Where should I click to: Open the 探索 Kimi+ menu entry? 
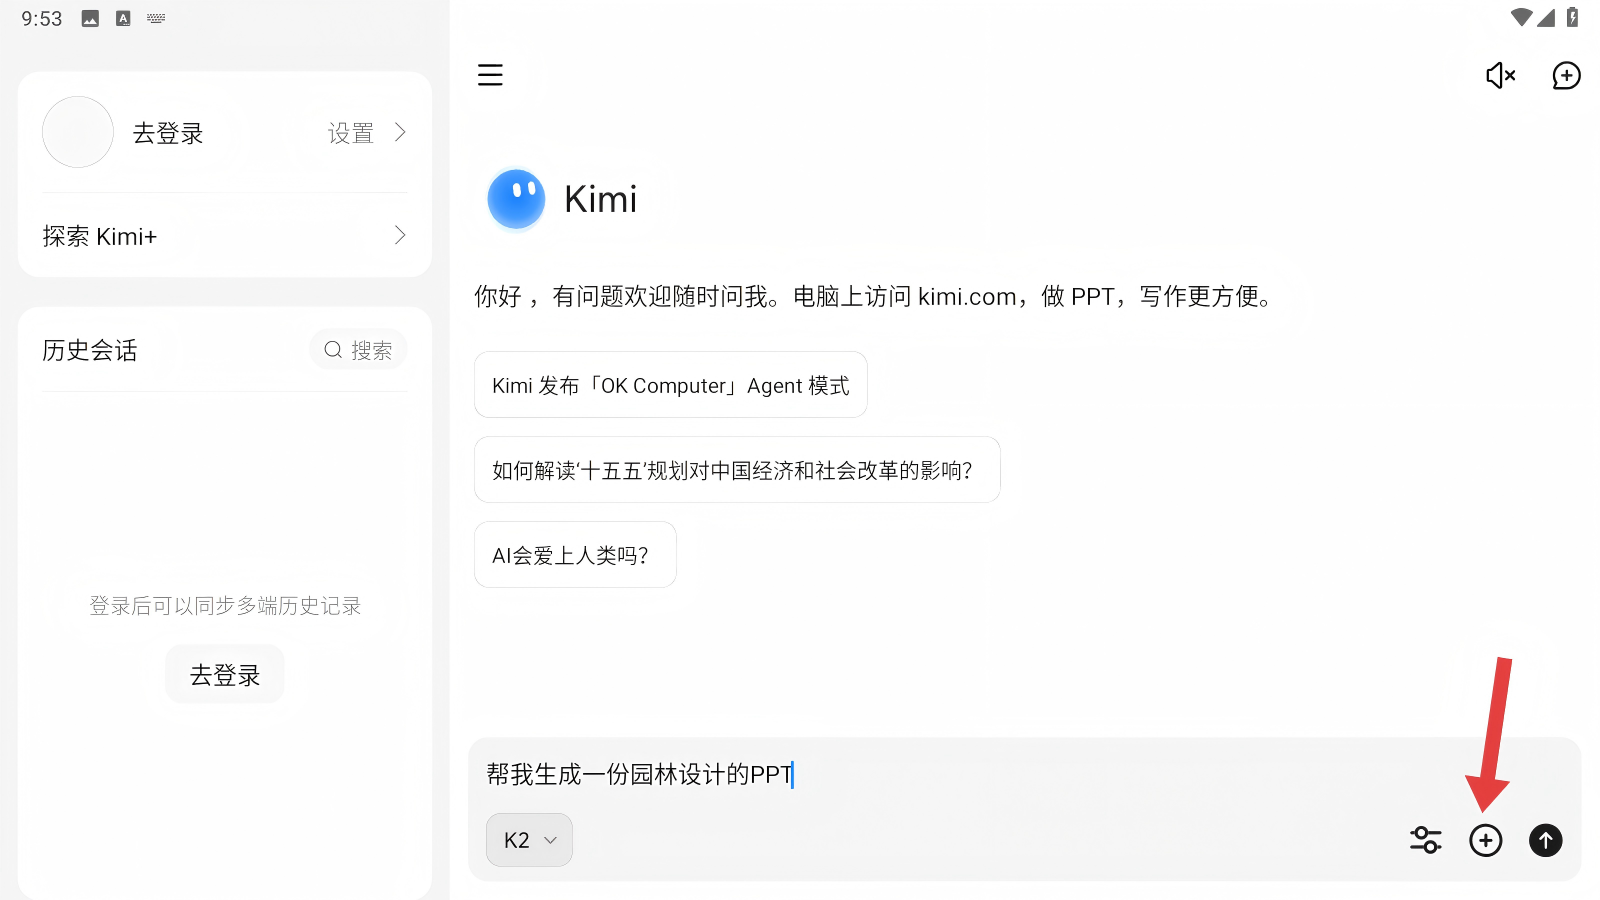(x=100, y=236)
